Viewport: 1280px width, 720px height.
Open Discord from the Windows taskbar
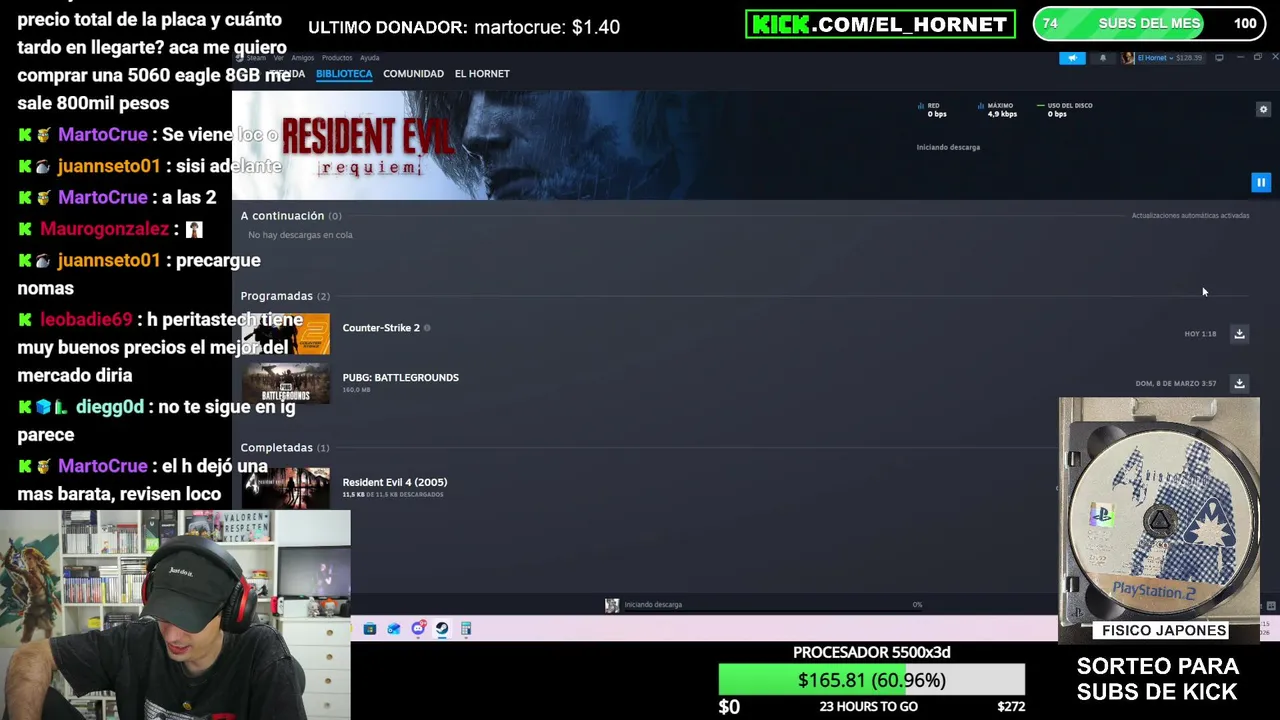418,629
